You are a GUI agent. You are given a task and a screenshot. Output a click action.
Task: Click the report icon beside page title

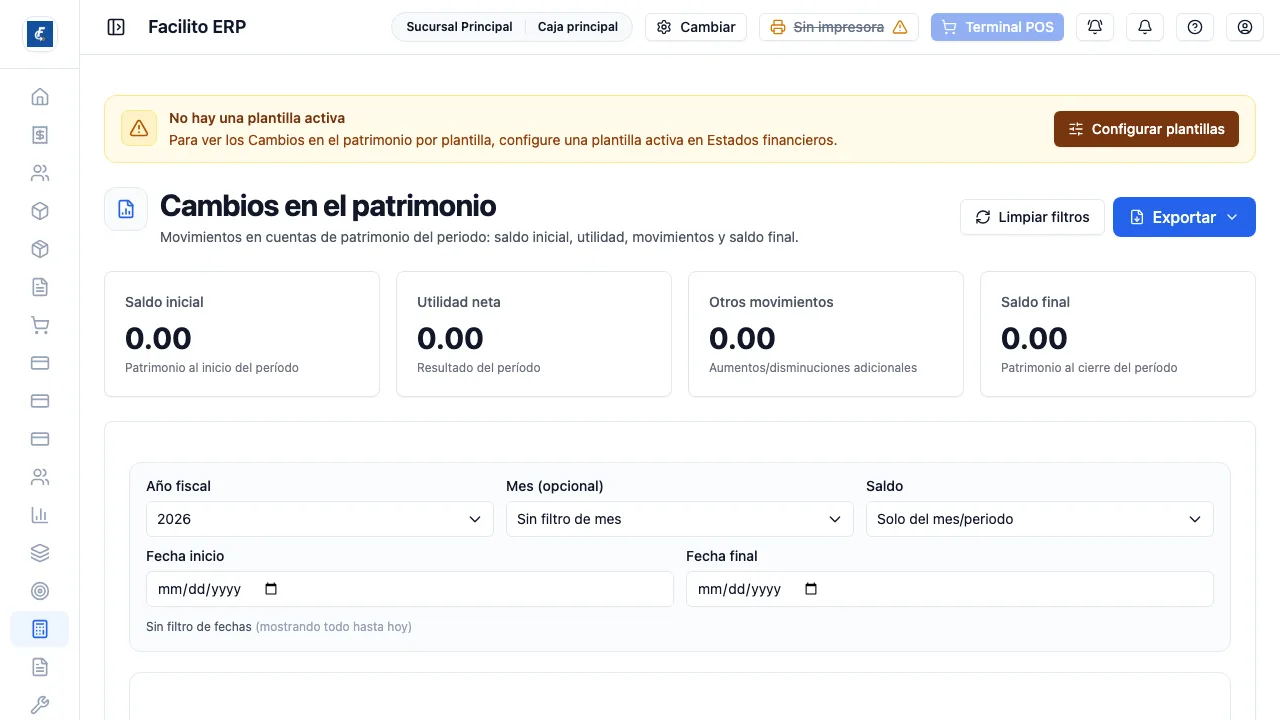click(126, 209)
